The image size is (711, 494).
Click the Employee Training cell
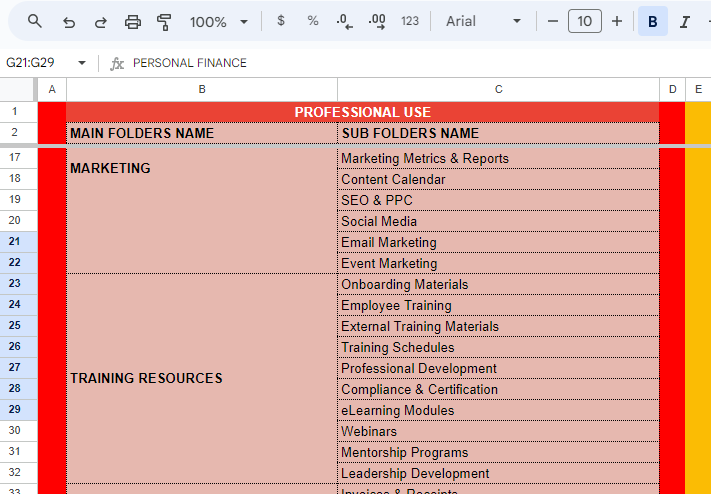coord(498,305)
